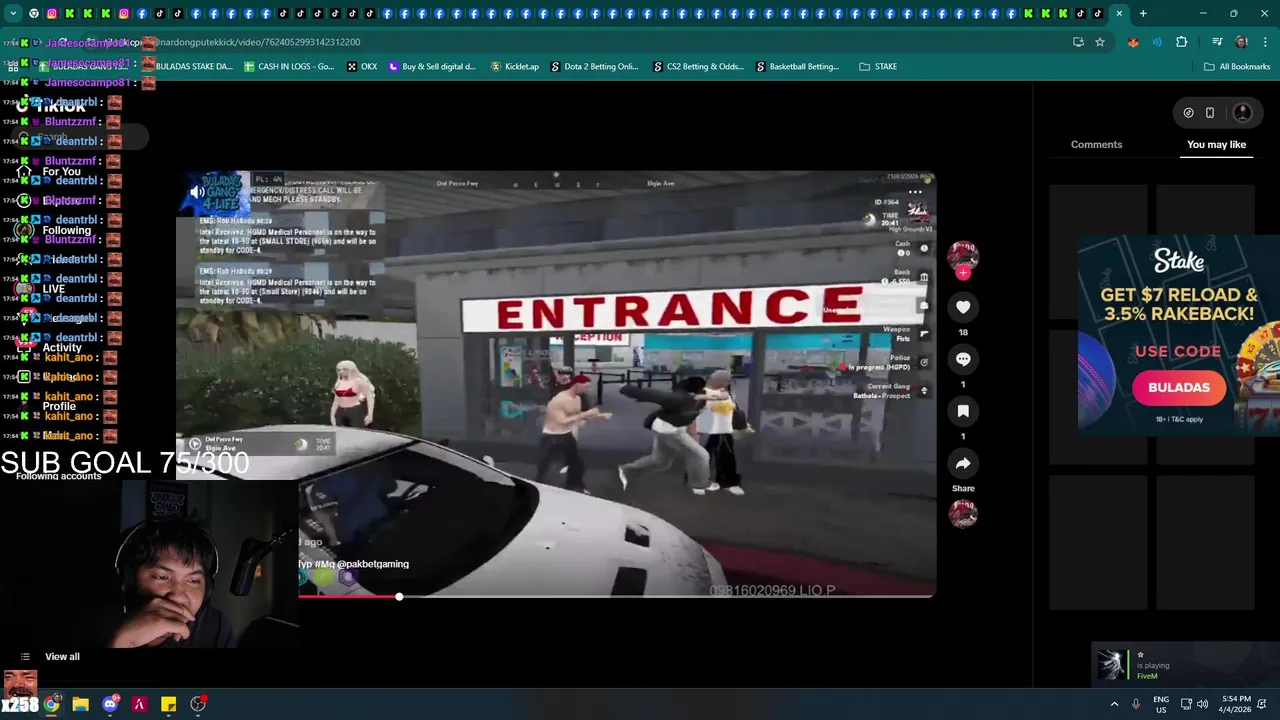Open Profile in TikTok sidebar
The height and width of the screenshot is (720, 1280).
(59, 406)
